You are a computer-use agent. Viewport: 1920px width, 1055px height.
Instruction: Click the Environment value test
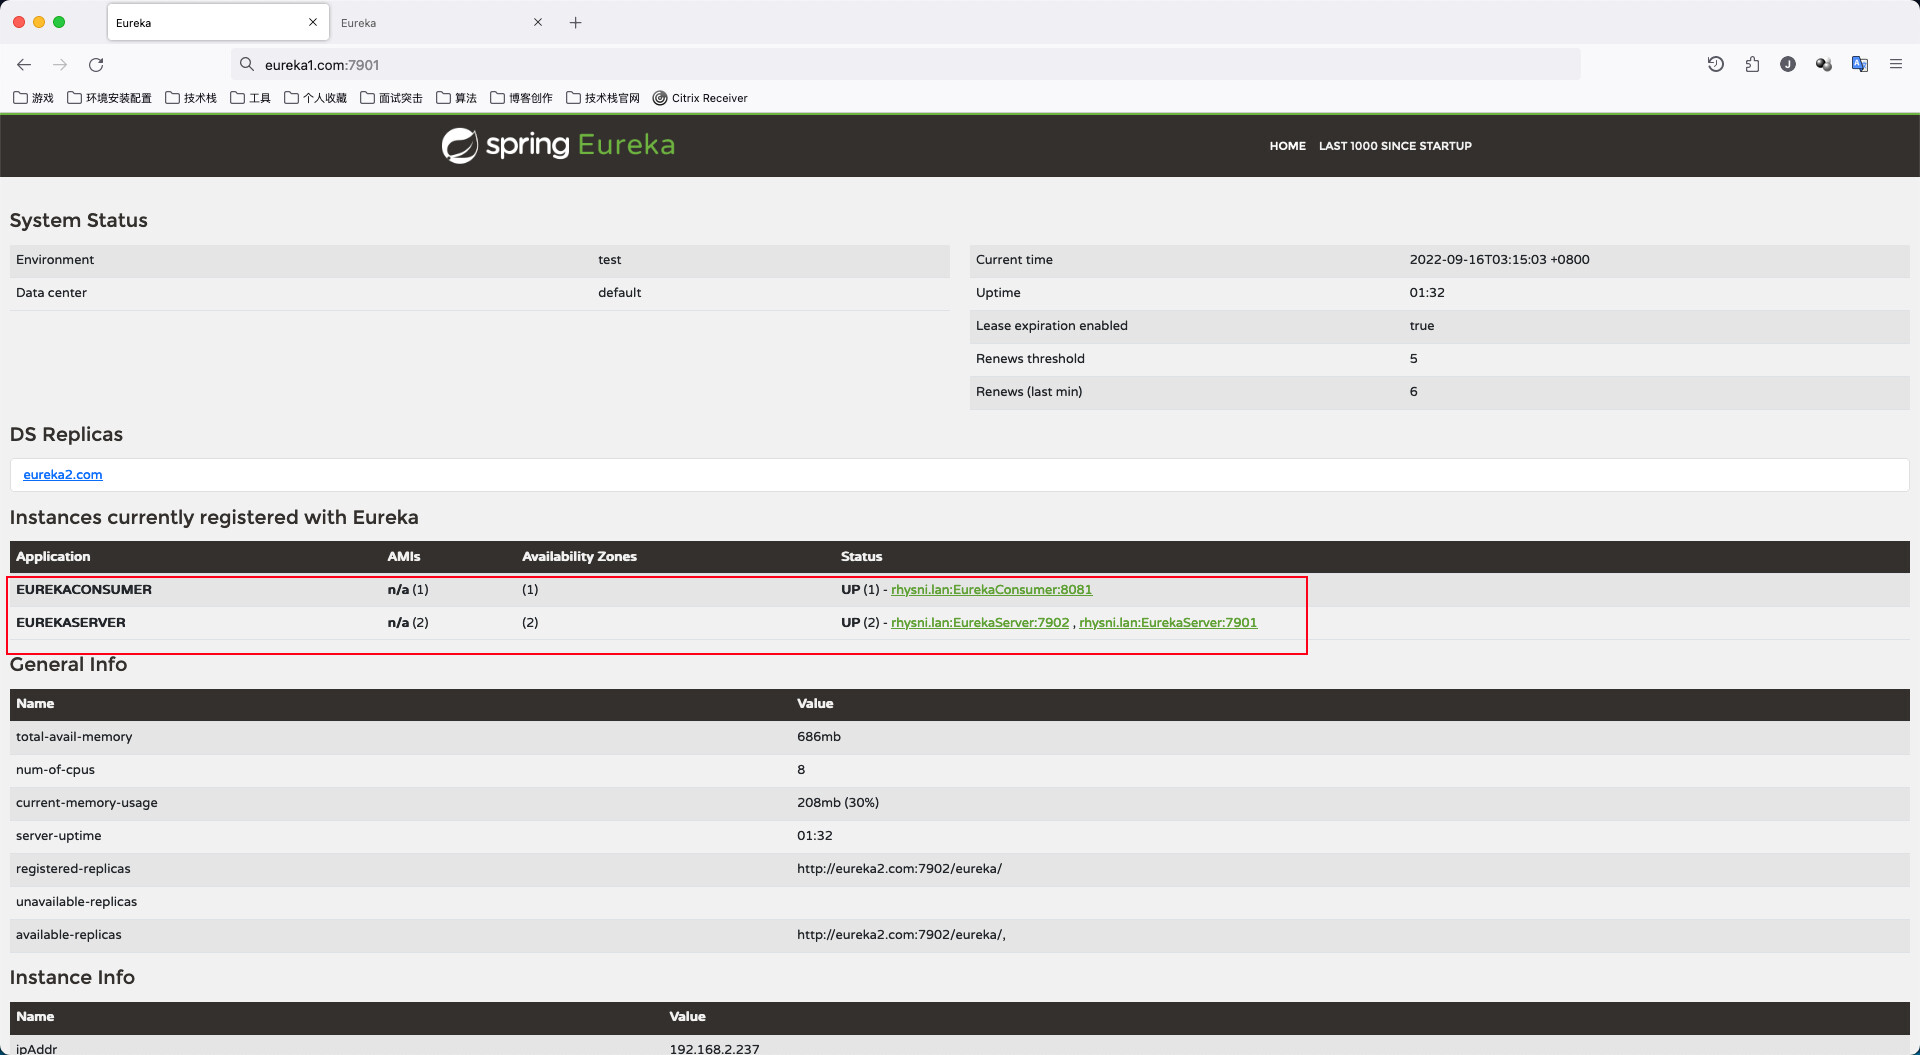(x=610, y=260)
